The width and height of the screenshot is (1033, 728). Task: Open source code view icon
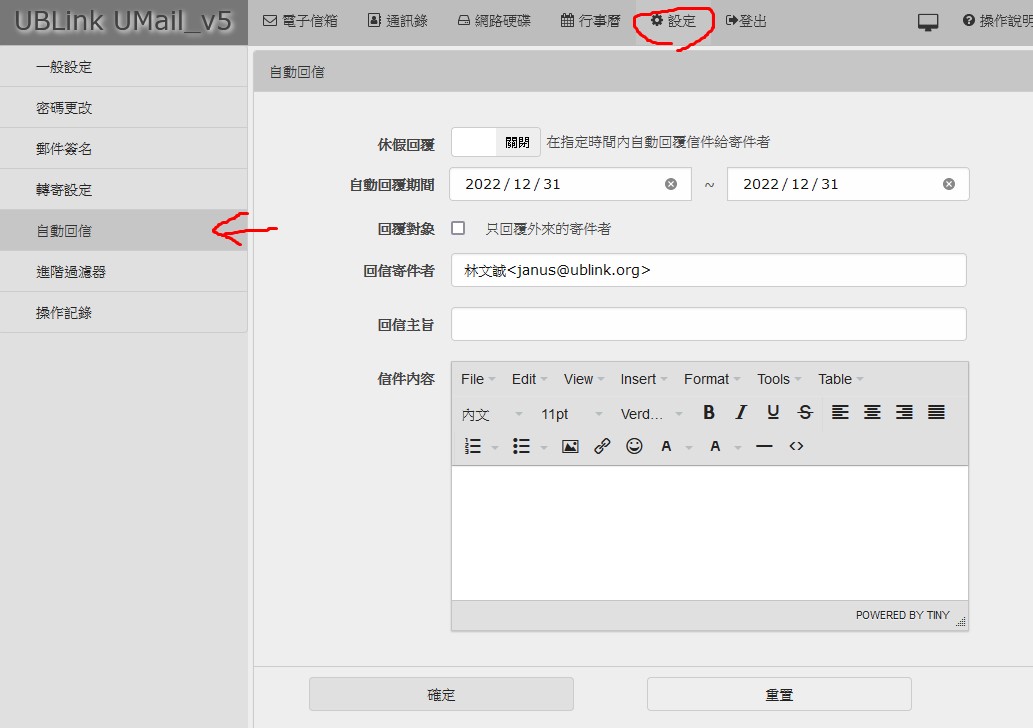point(796,447)
